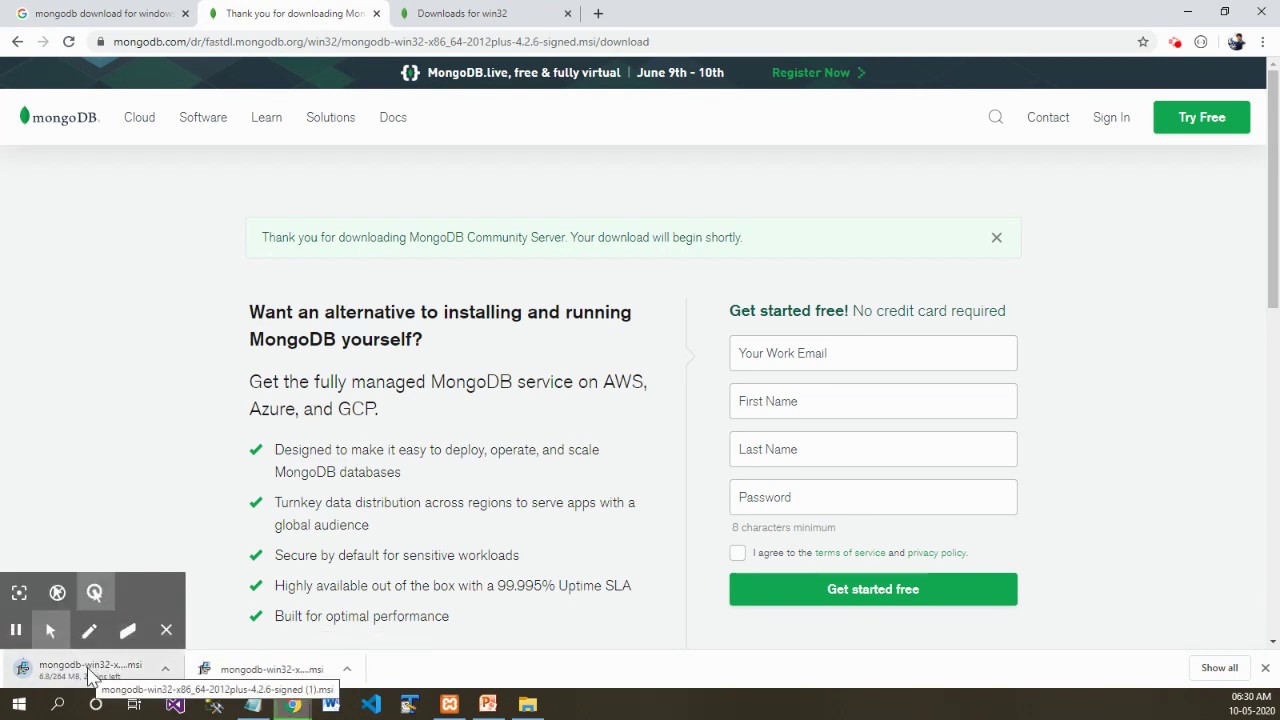Screen dimensions: 1280x720
Task: Reload the page with the refresh icon
Action: [68, 42]
